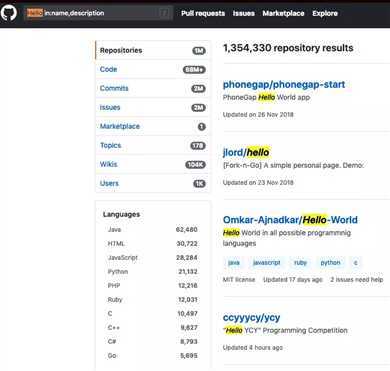
Task: Open jlord/hello repository
Action: [246, 153]
